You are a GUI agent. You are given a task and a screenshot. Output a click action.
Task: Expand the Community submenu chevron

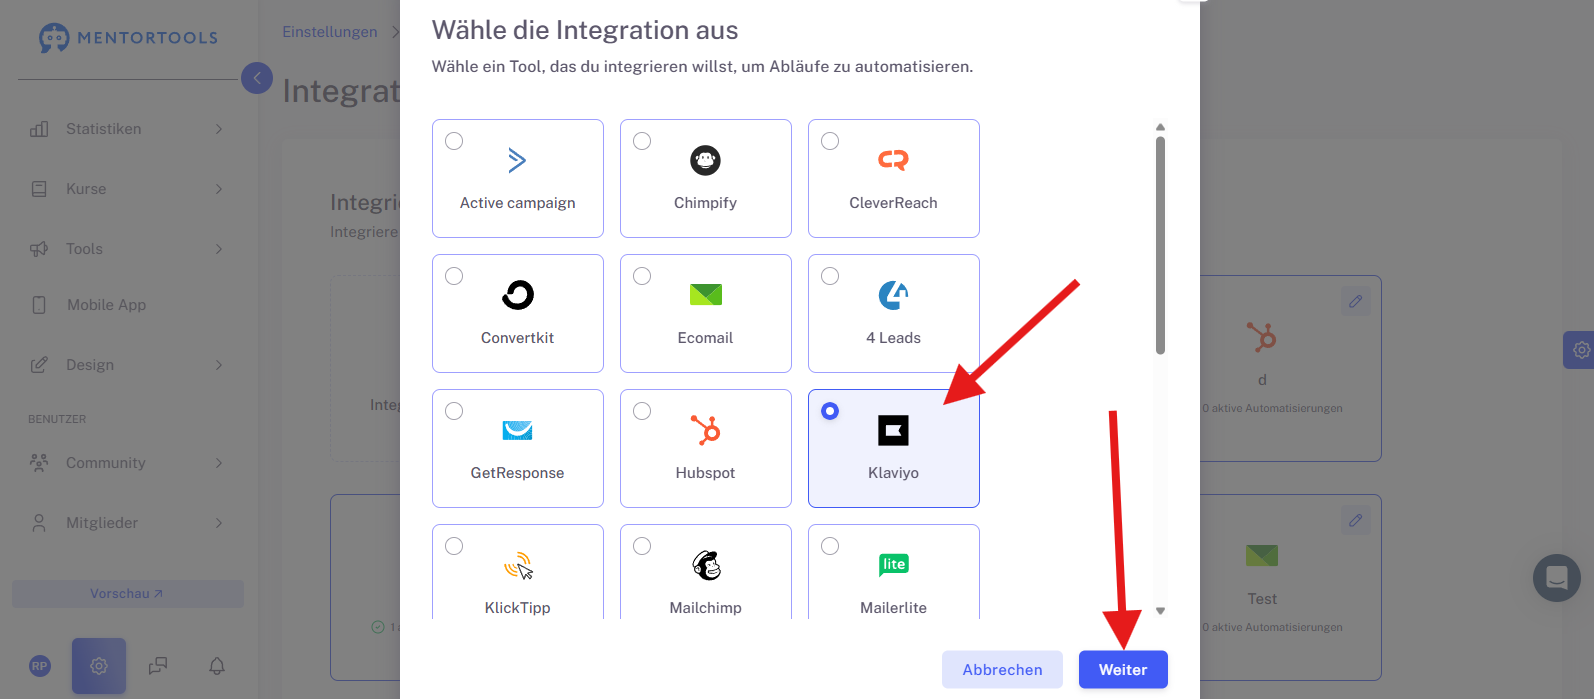219,463
